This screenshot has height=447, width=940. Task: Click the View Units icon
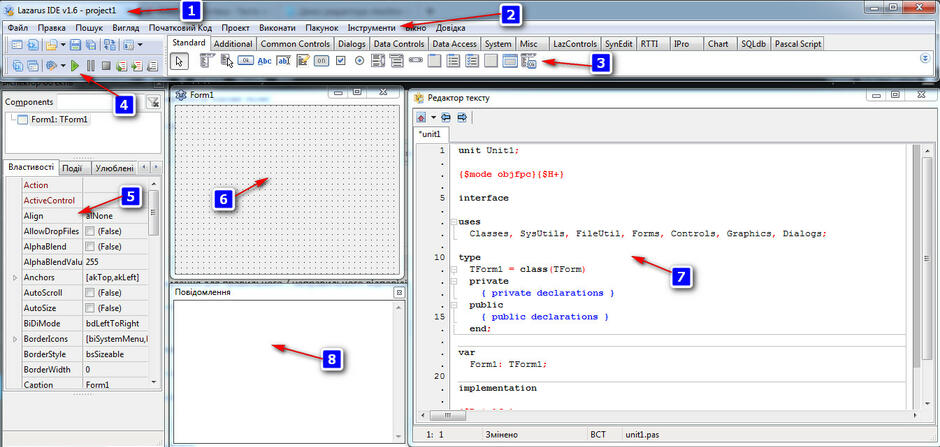click(x=18, y=65)
